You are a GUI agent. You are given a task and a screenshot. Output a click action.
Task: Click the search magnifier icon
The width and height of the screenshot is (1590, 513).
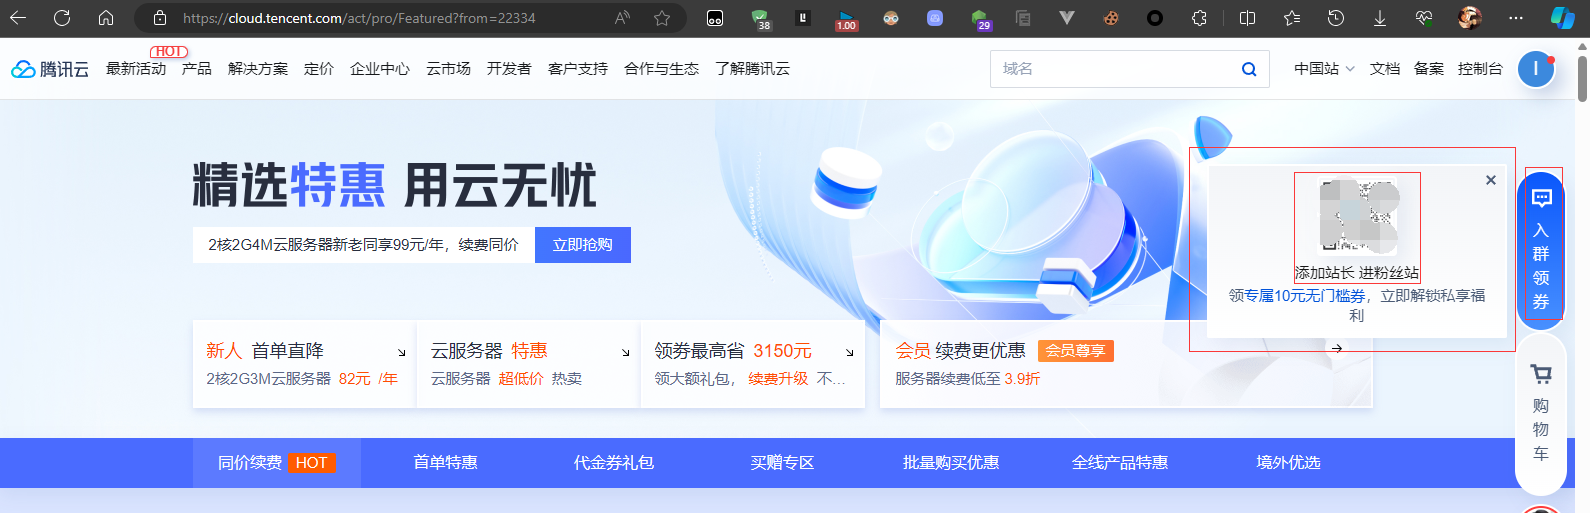(x=1248, y=69)
